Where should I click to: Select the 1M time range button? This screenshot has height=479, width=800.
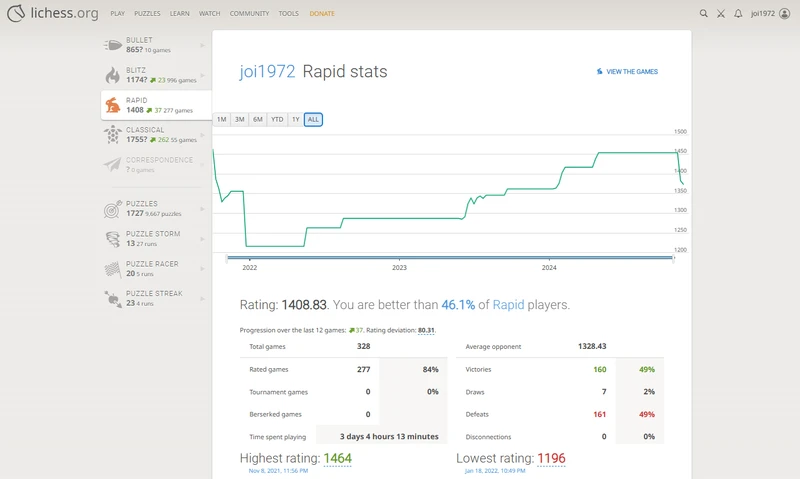click(222, 119)
